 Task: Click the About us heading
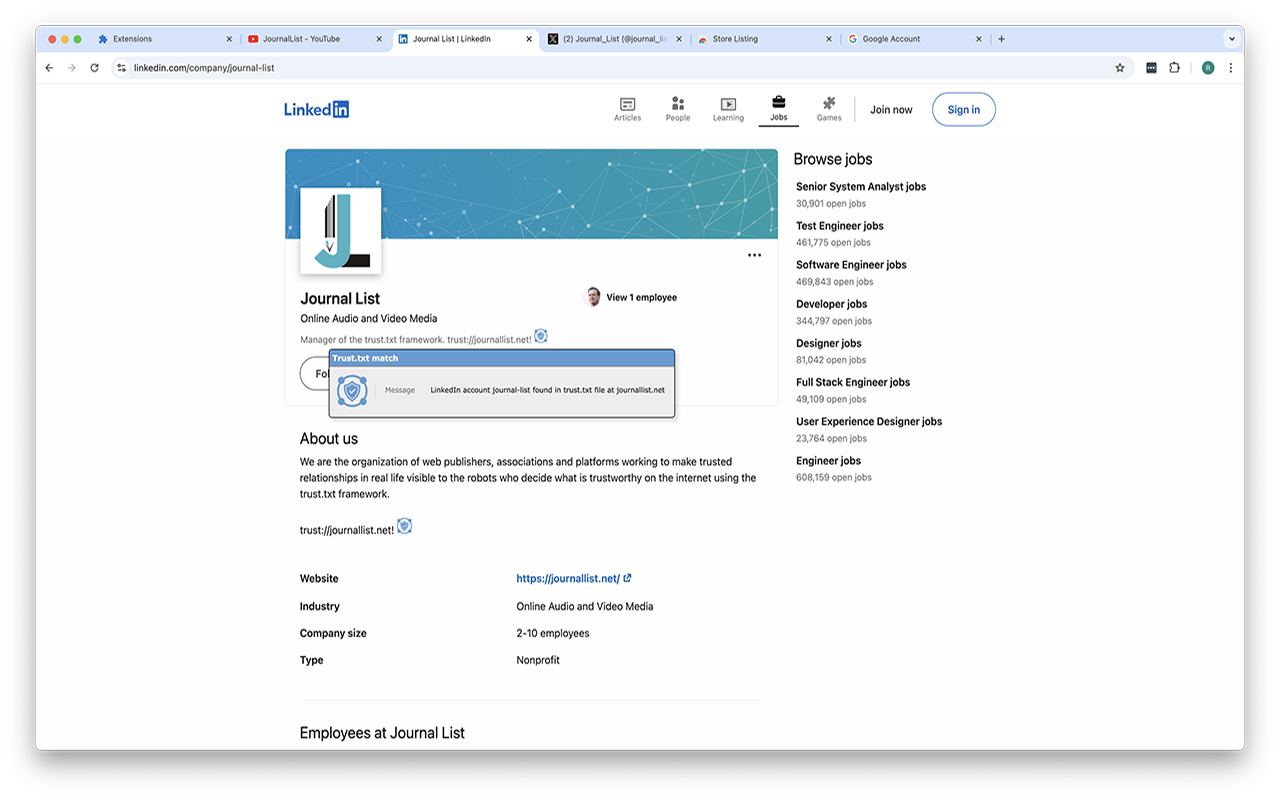[329, 439]
